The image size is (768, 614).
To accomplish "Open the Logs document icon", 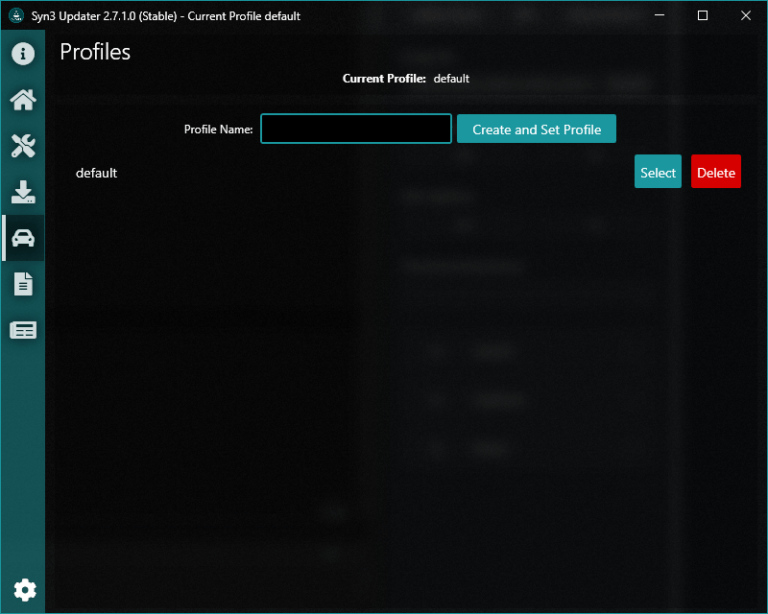I will [x=23, y=284].
